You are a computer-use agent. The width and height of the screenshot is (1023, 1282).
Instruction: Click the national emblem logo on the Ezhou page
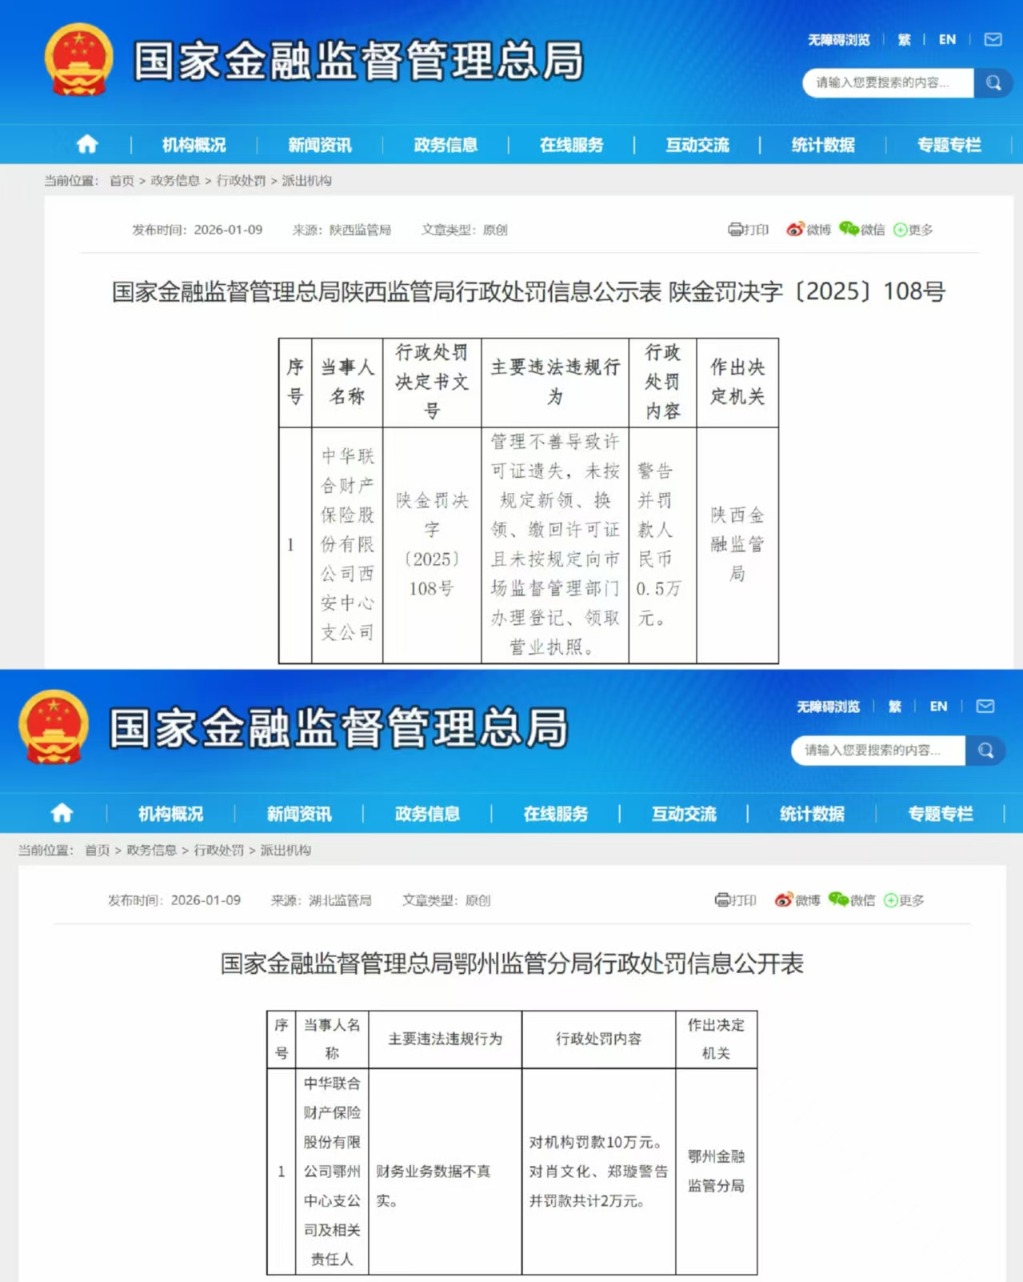tap(53, 727)
